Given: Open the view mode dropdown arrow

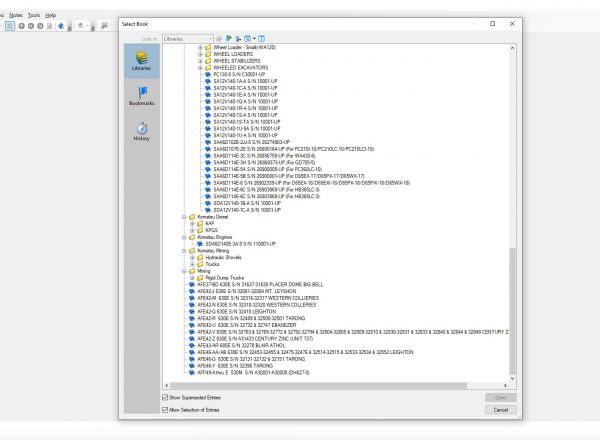Looking at the screenshot, I should click(254, 39).
